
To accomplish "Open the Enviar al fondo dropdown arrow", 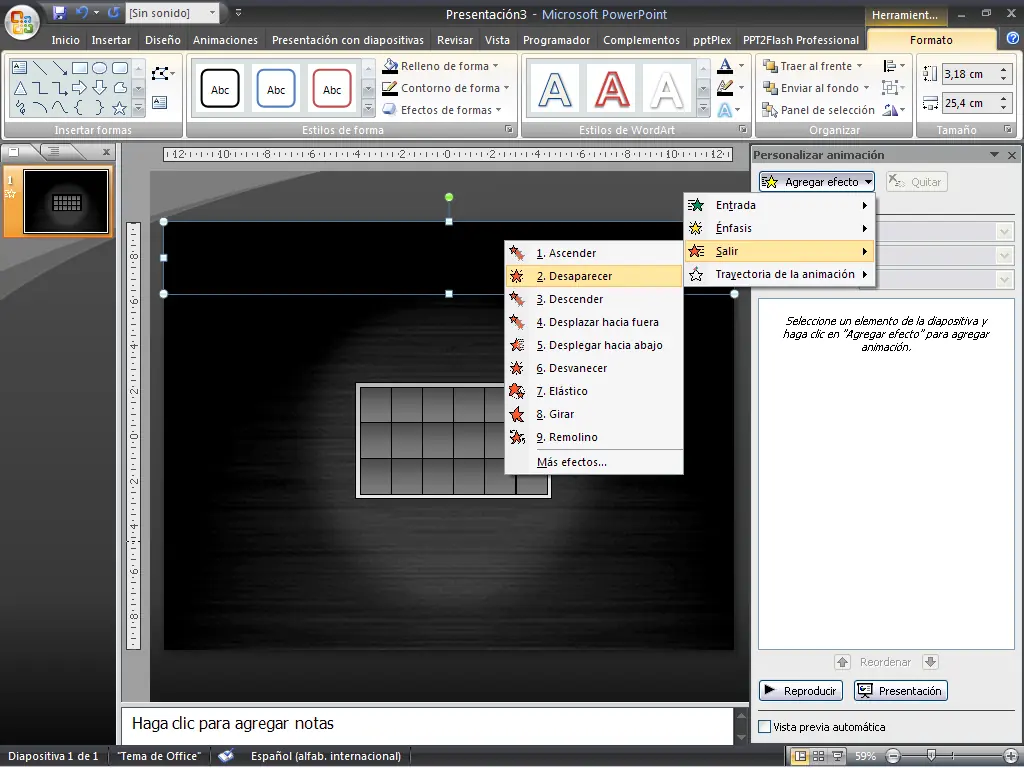I will coord(867,88).
